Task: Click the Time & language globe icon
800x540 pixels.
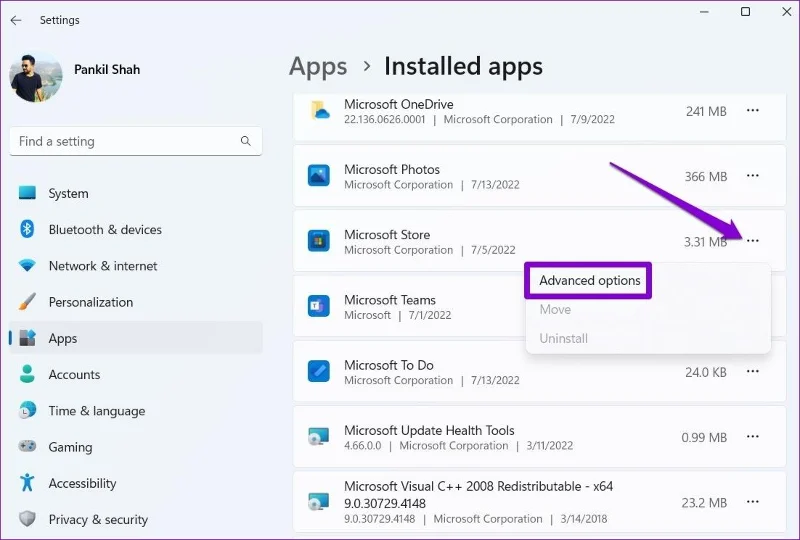Action: click(x=27, y=410)
